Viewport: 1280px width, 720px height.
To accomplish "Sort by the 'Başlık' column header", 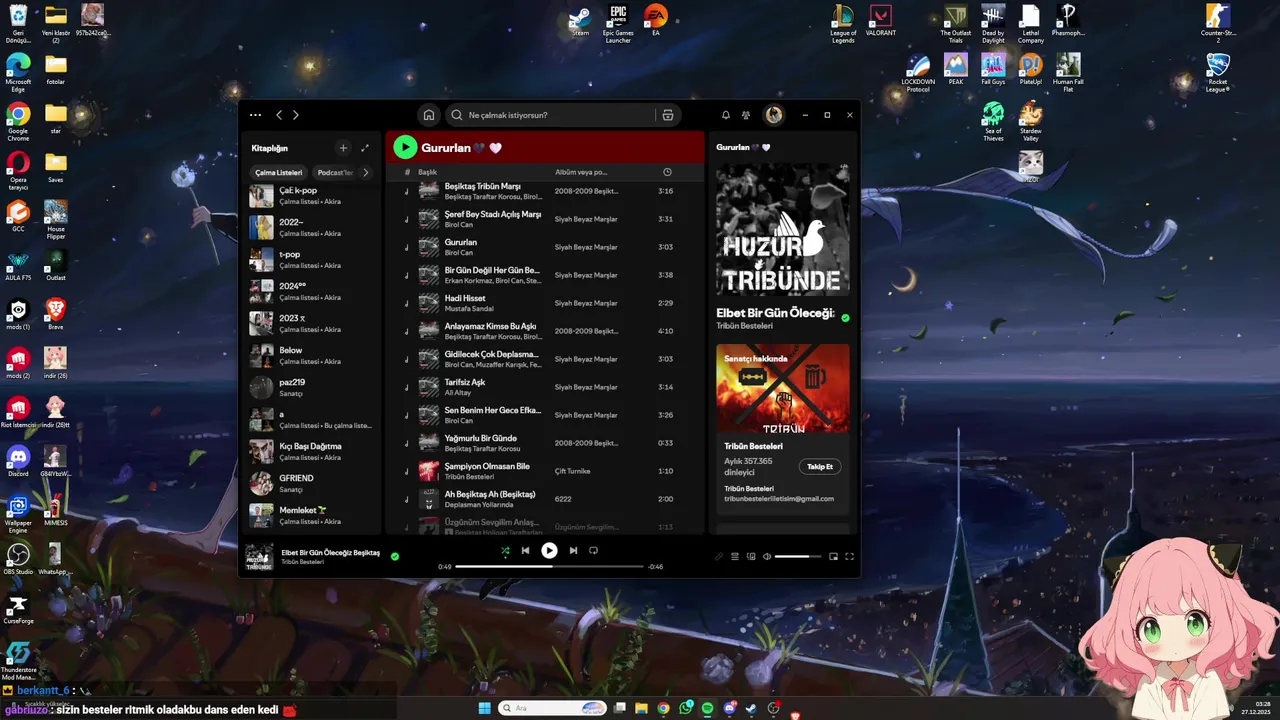I will [428, 172].
